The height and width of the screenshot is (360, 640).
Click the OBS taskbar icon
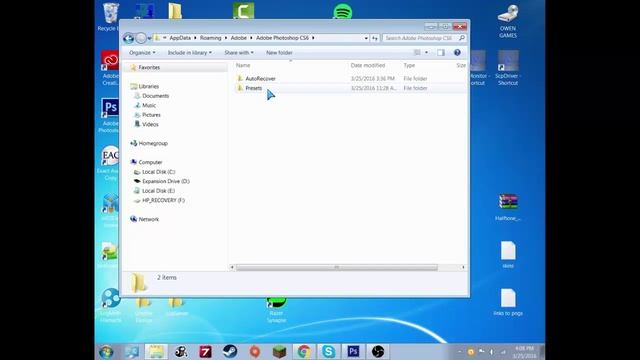[378, 351]
